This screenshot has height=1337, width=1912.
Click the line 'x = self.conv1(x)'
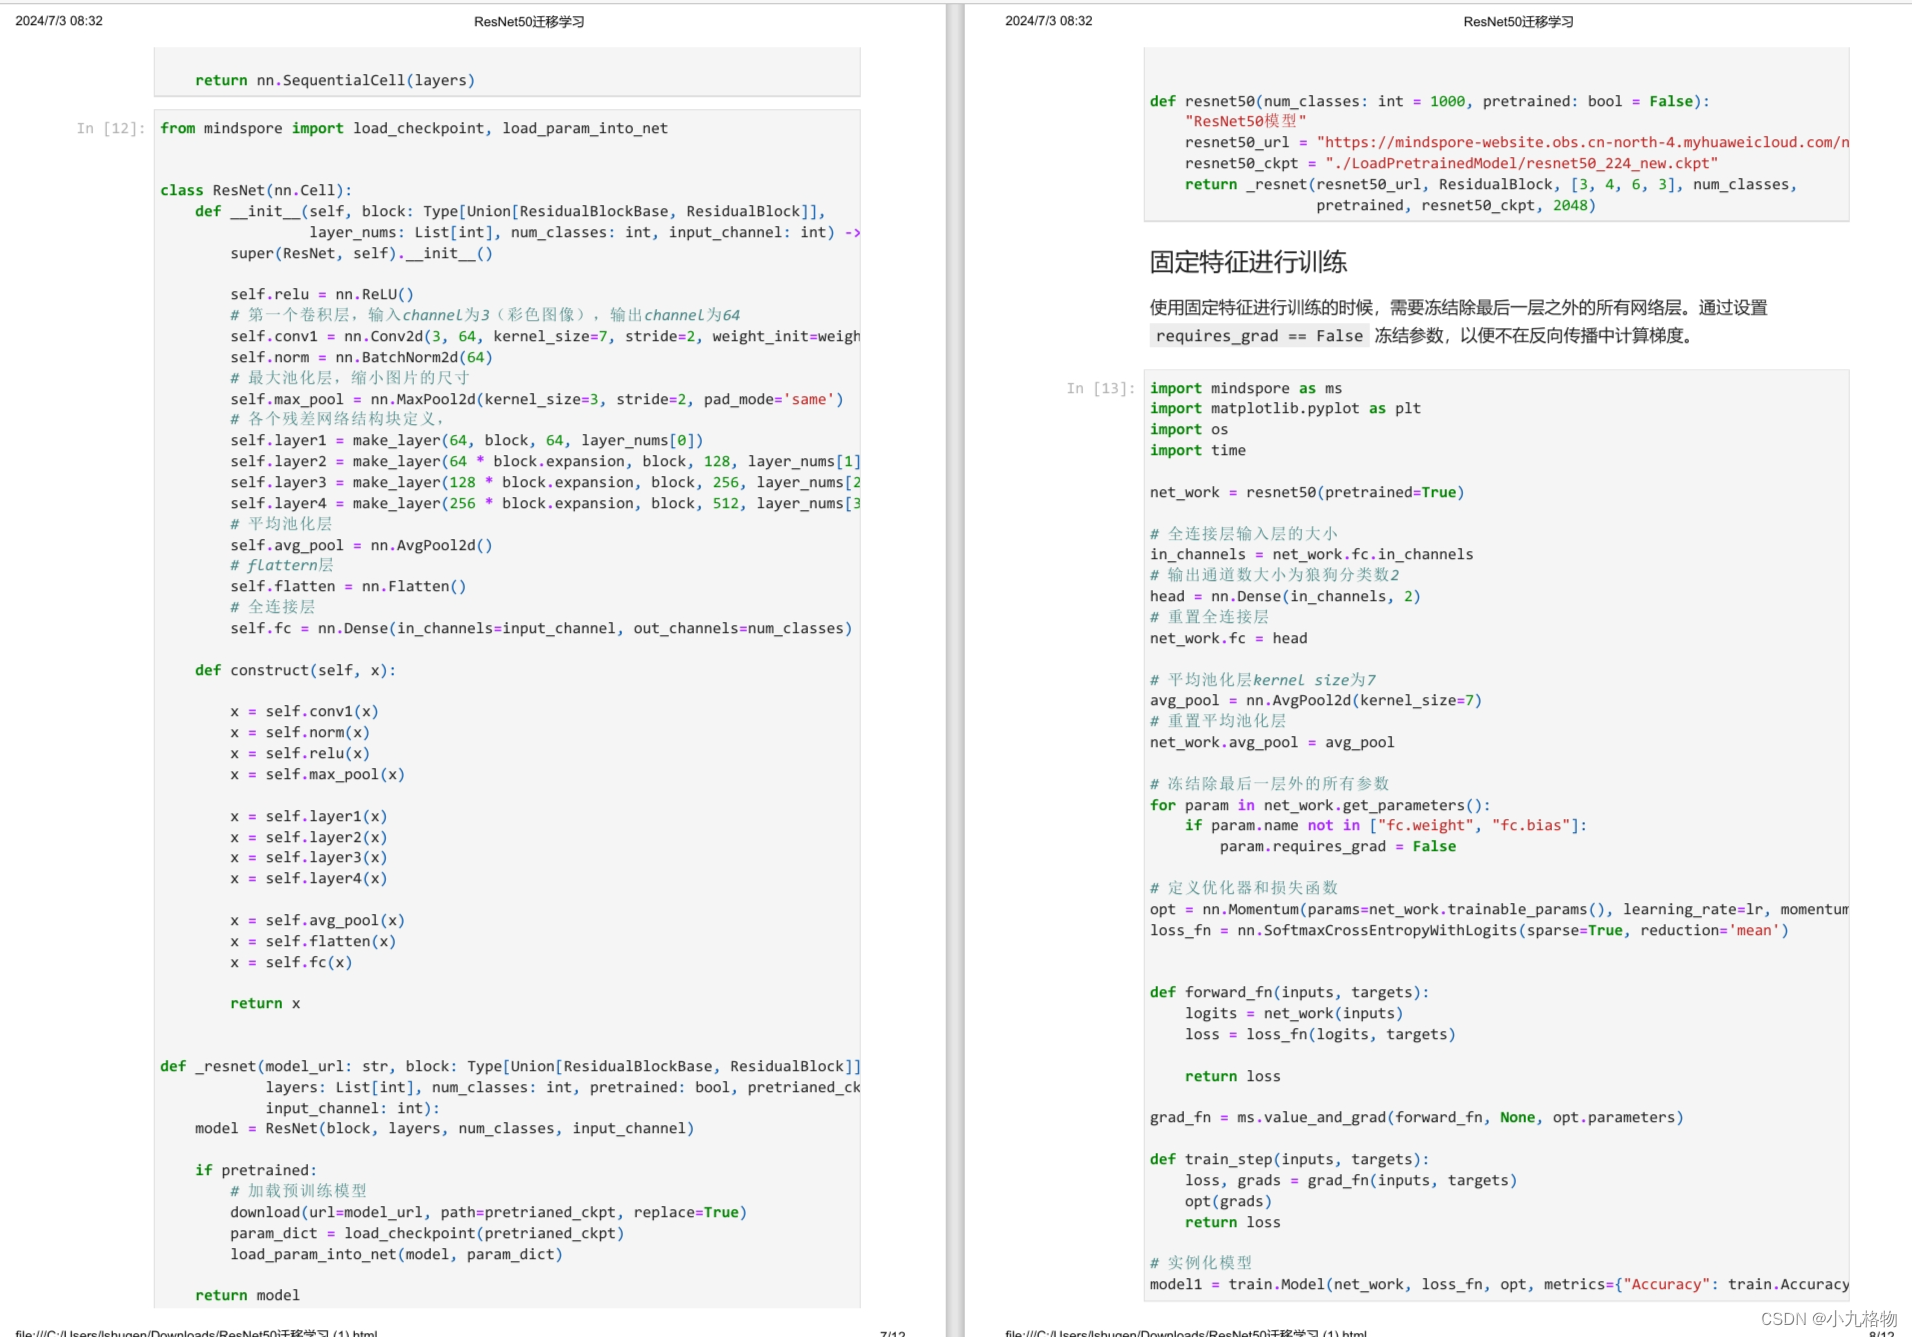click(304, 711)
